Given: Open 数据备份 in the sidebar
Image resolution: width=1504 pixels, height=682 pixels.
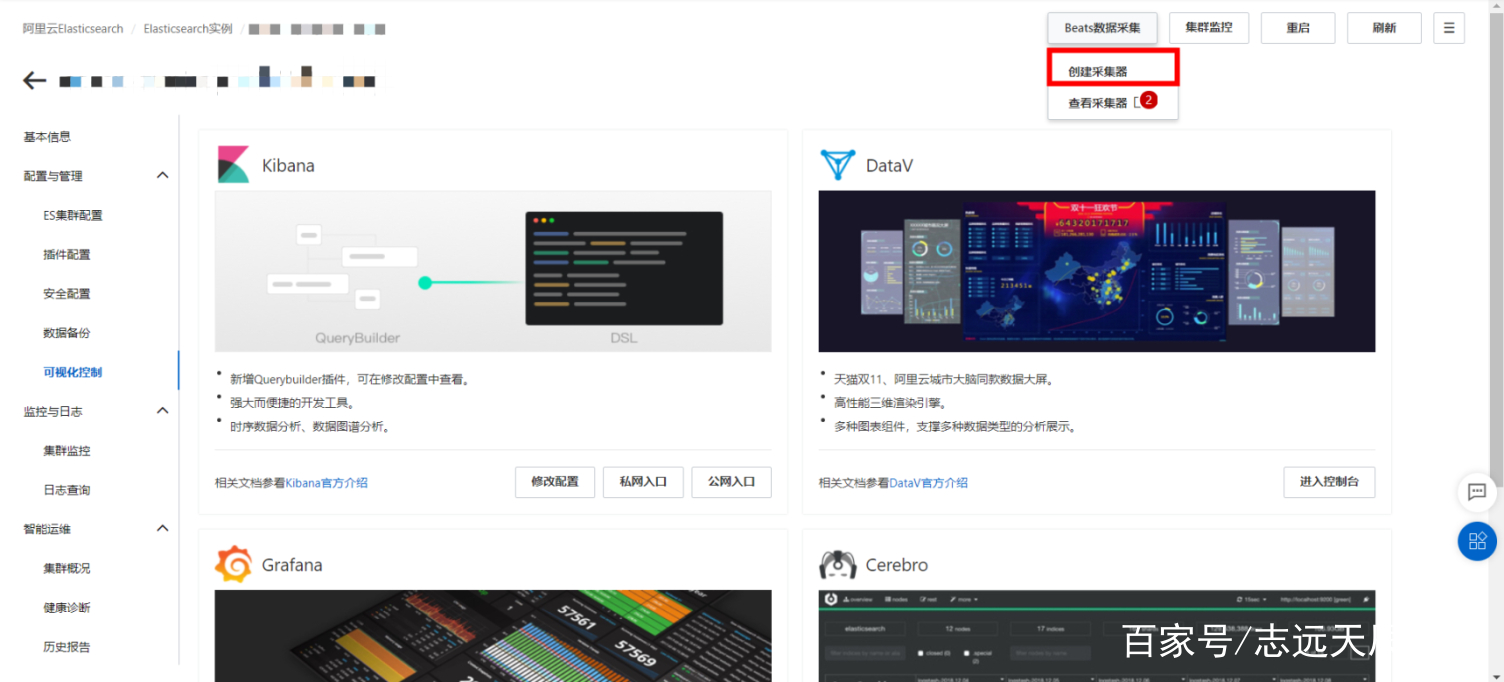Looking at the screenshot, I should 67,333.
